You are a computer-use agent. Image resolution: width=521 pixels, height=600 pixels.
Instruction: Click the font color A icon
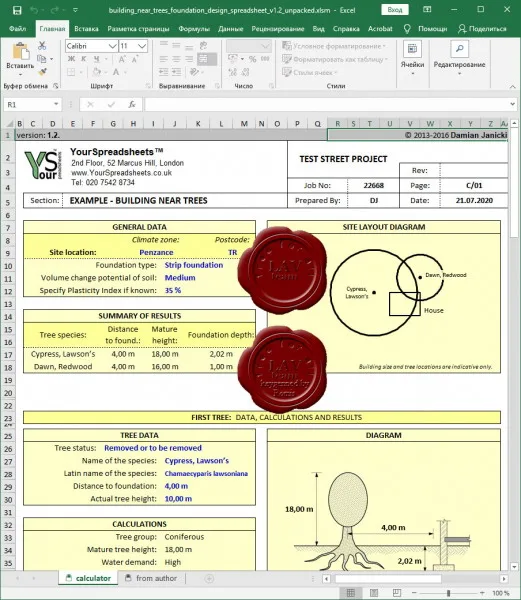(x=116, y=72)
